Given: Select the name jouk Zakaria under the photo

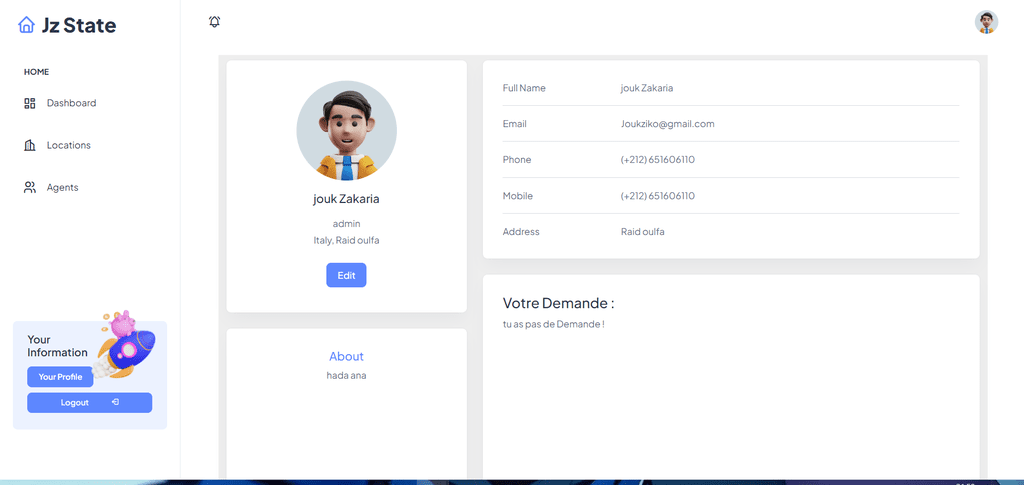Looking at the screenshot, I should 346,199.
